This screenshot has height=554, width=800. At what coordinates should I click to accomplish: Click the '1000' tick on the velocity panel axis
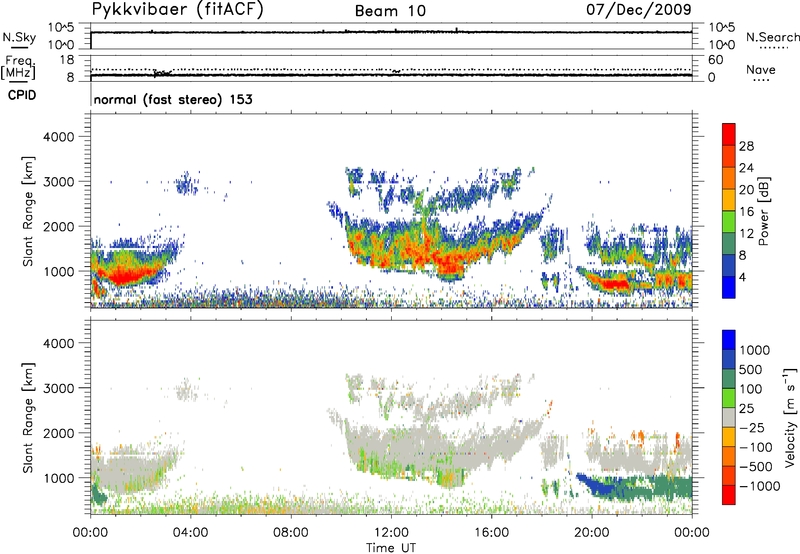click(59, 478)
